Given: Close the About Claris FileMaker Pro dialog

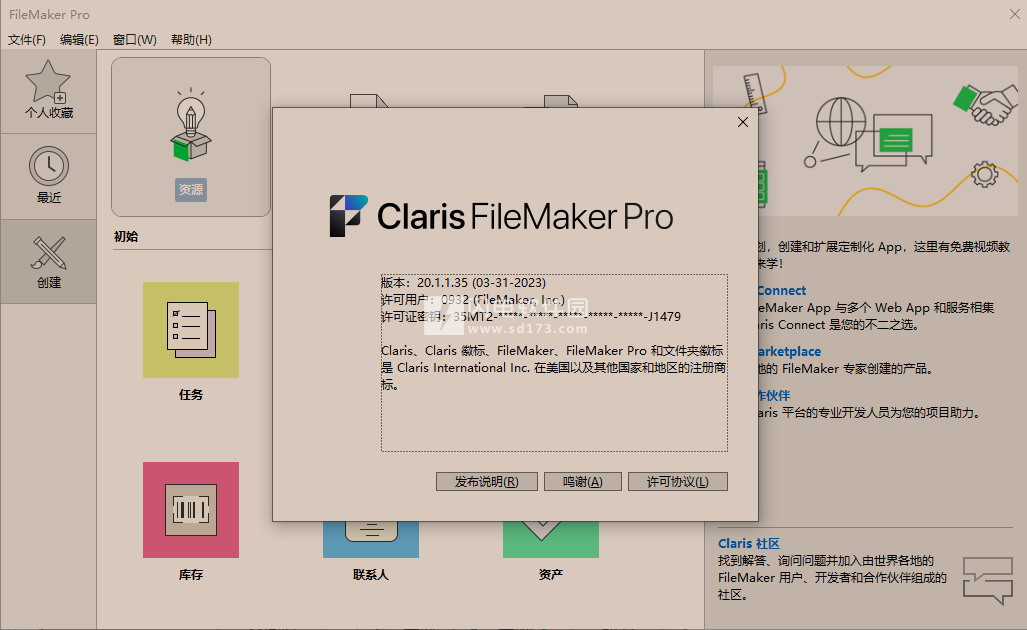Looking at the screenshot, I should tap(743, 122).
